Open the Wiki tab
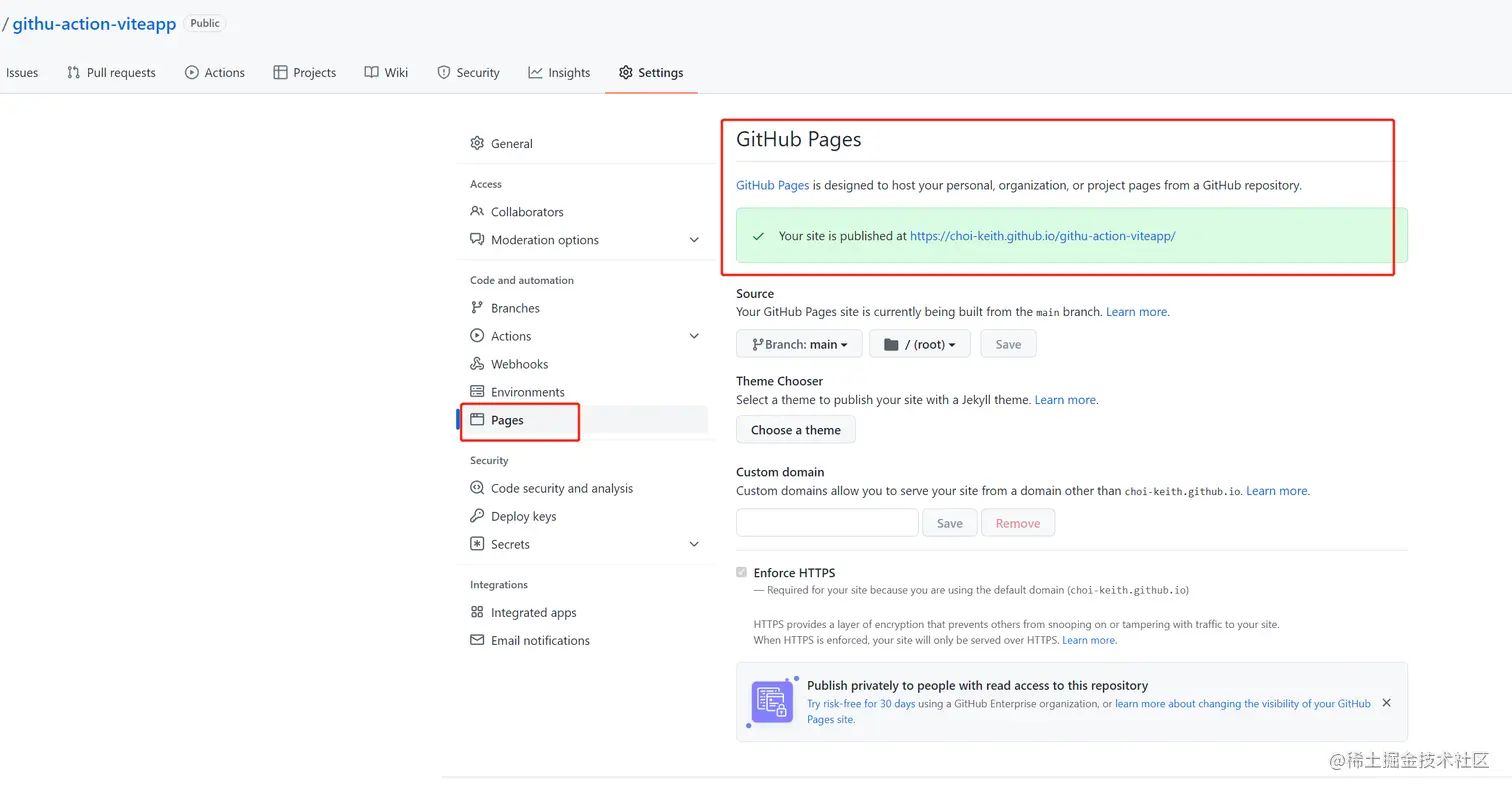 pyautogui.click(x=386, y=72)
